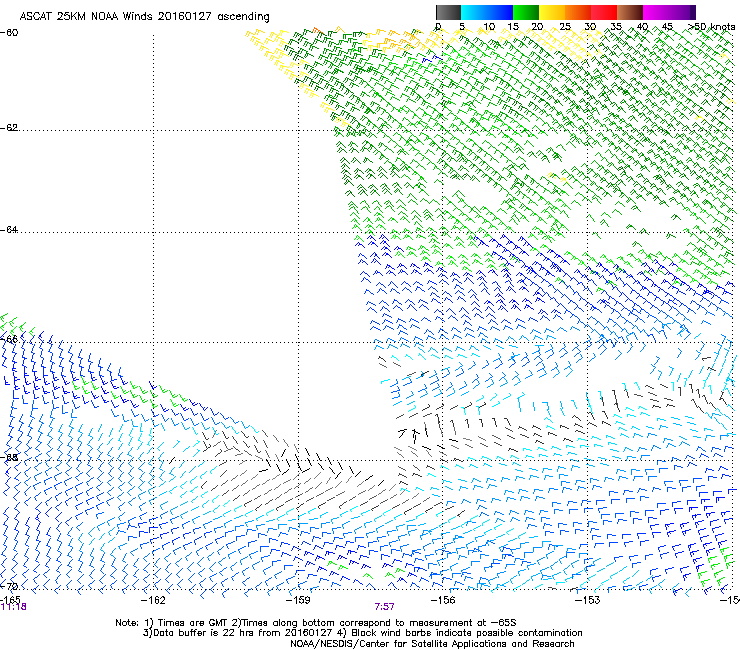Click the '-156' longitude axis label

coord(443,600)
